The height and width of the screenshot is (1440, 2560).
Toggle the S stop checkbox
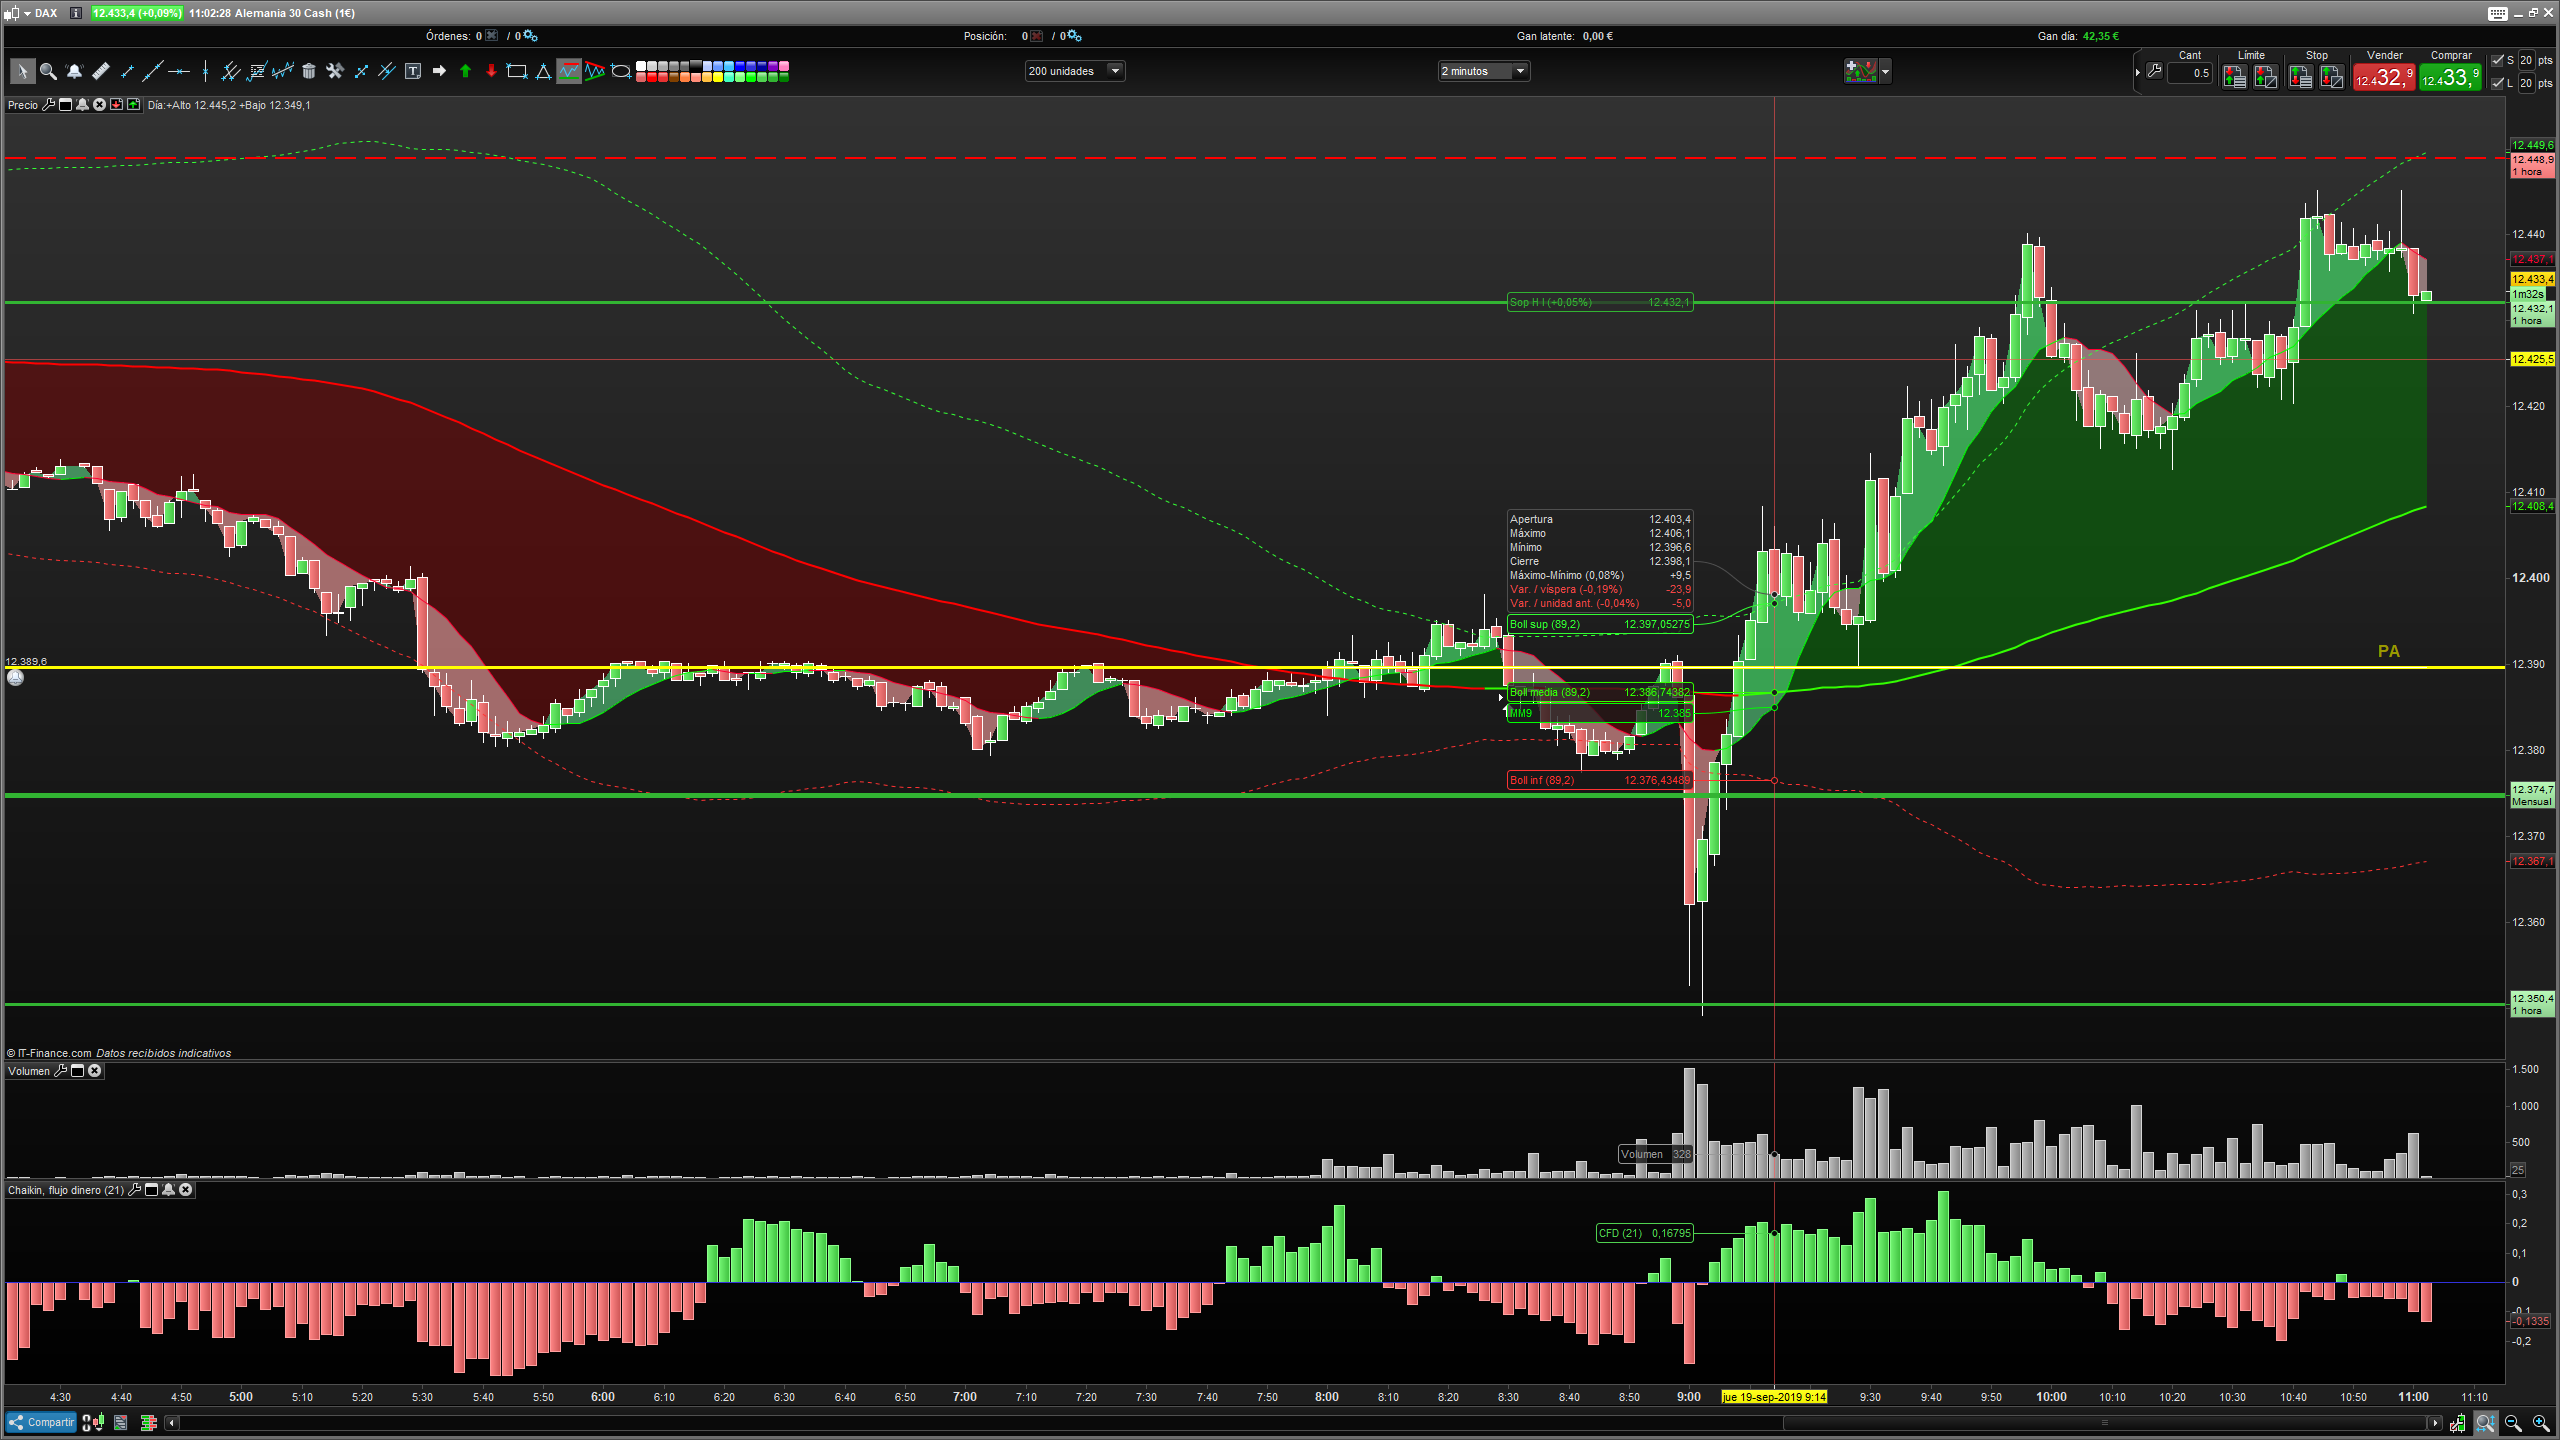(2498, 60)
